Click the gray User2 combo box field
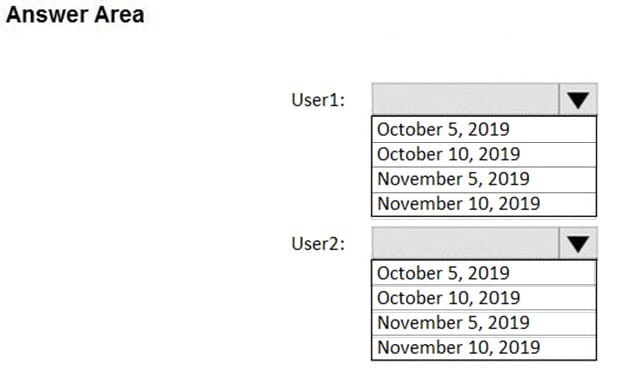 click(465, 243)
